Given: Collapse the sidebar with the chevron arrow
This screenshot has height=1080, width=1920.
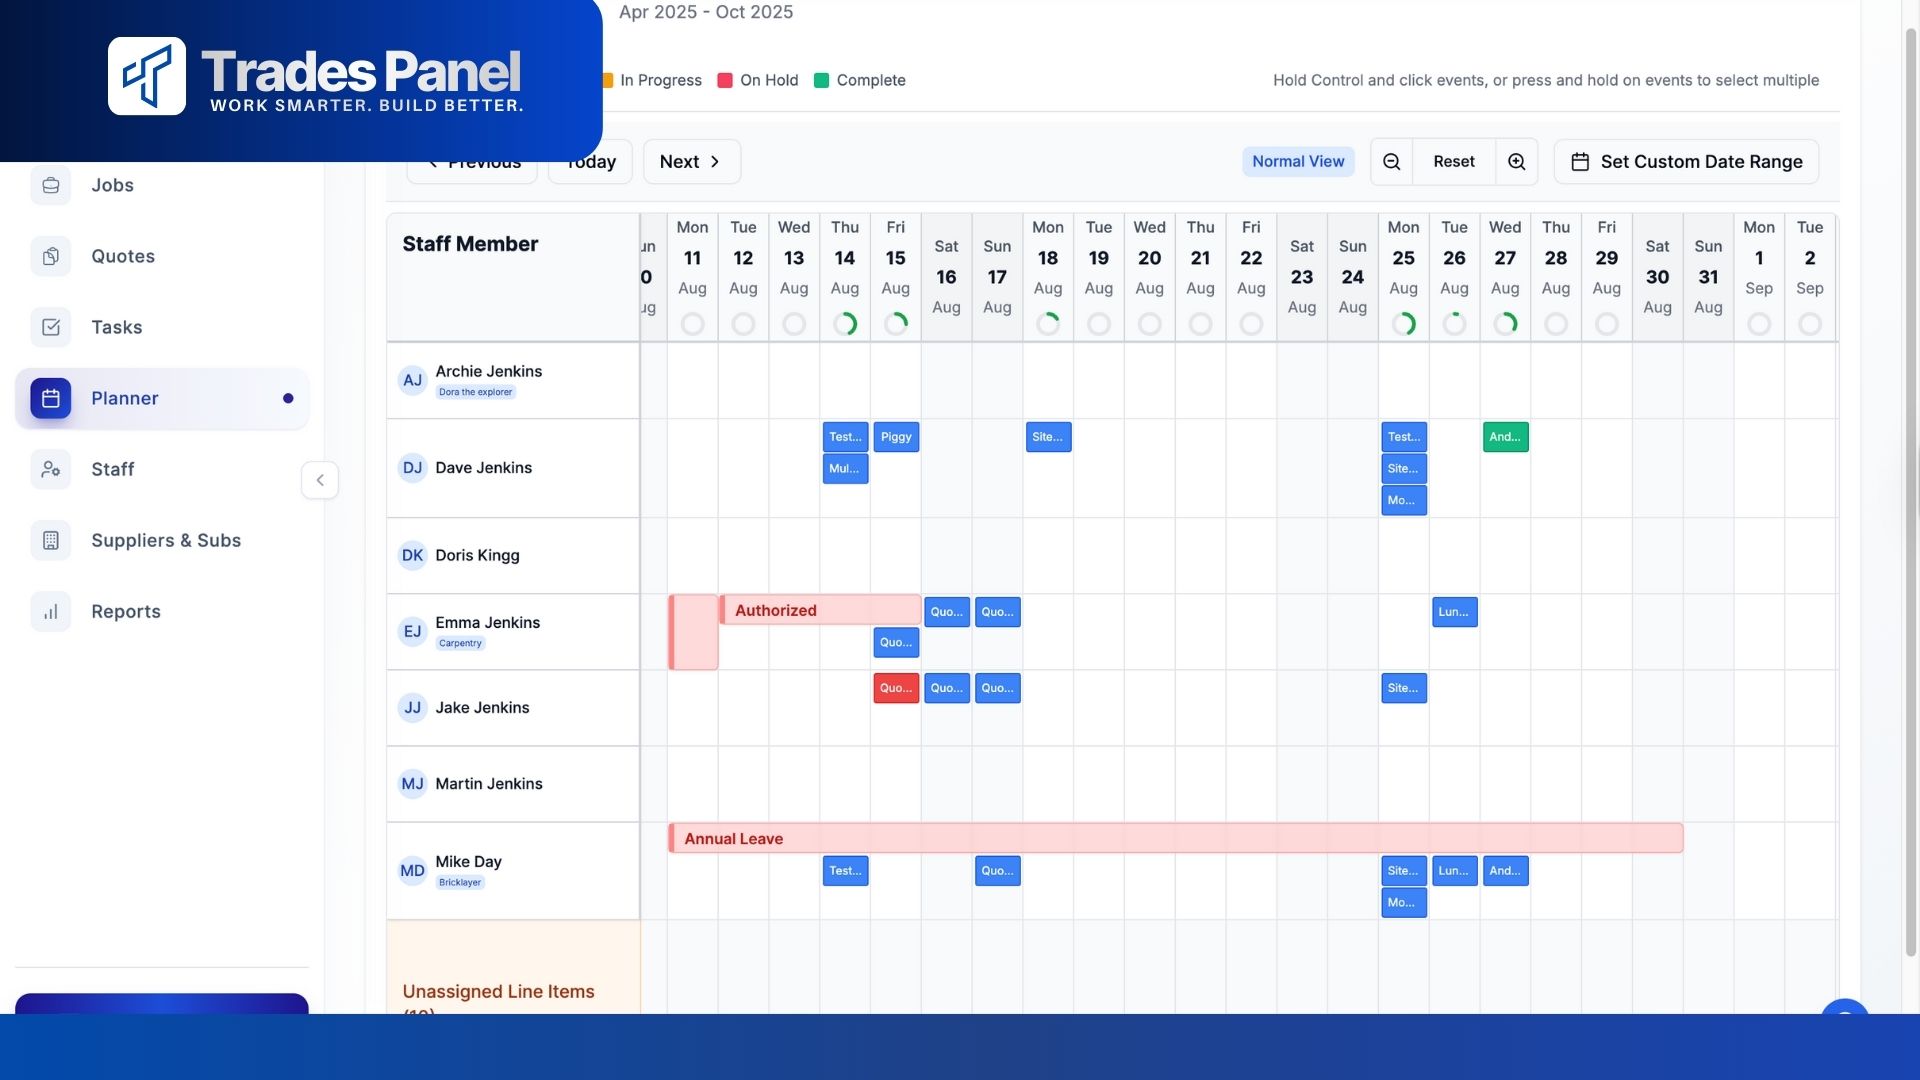Looking at the screenshot, I should click(x=320, y=480).
